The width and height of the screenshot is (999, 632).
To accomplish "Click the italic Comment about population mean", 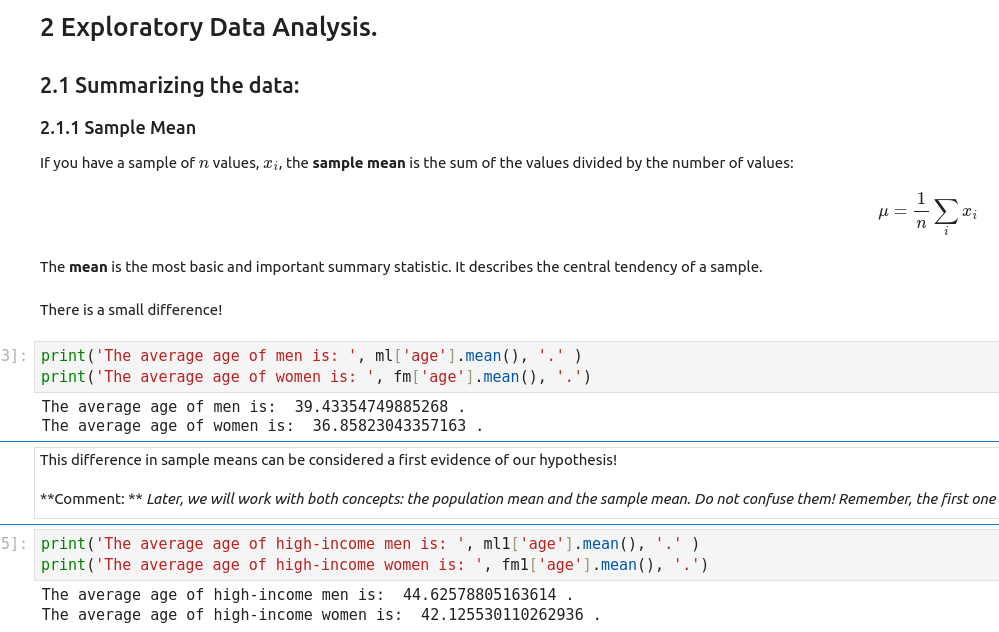I will 570,499.
